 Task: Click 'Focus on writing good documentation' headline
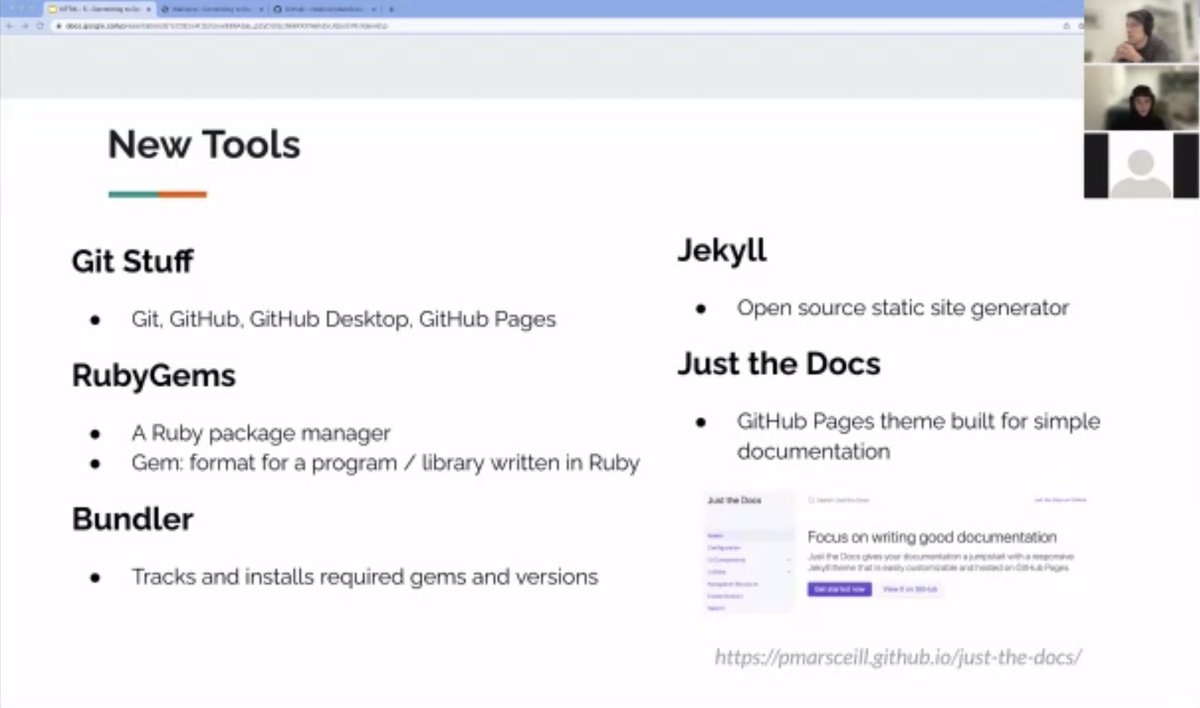[x=932, y=537]
